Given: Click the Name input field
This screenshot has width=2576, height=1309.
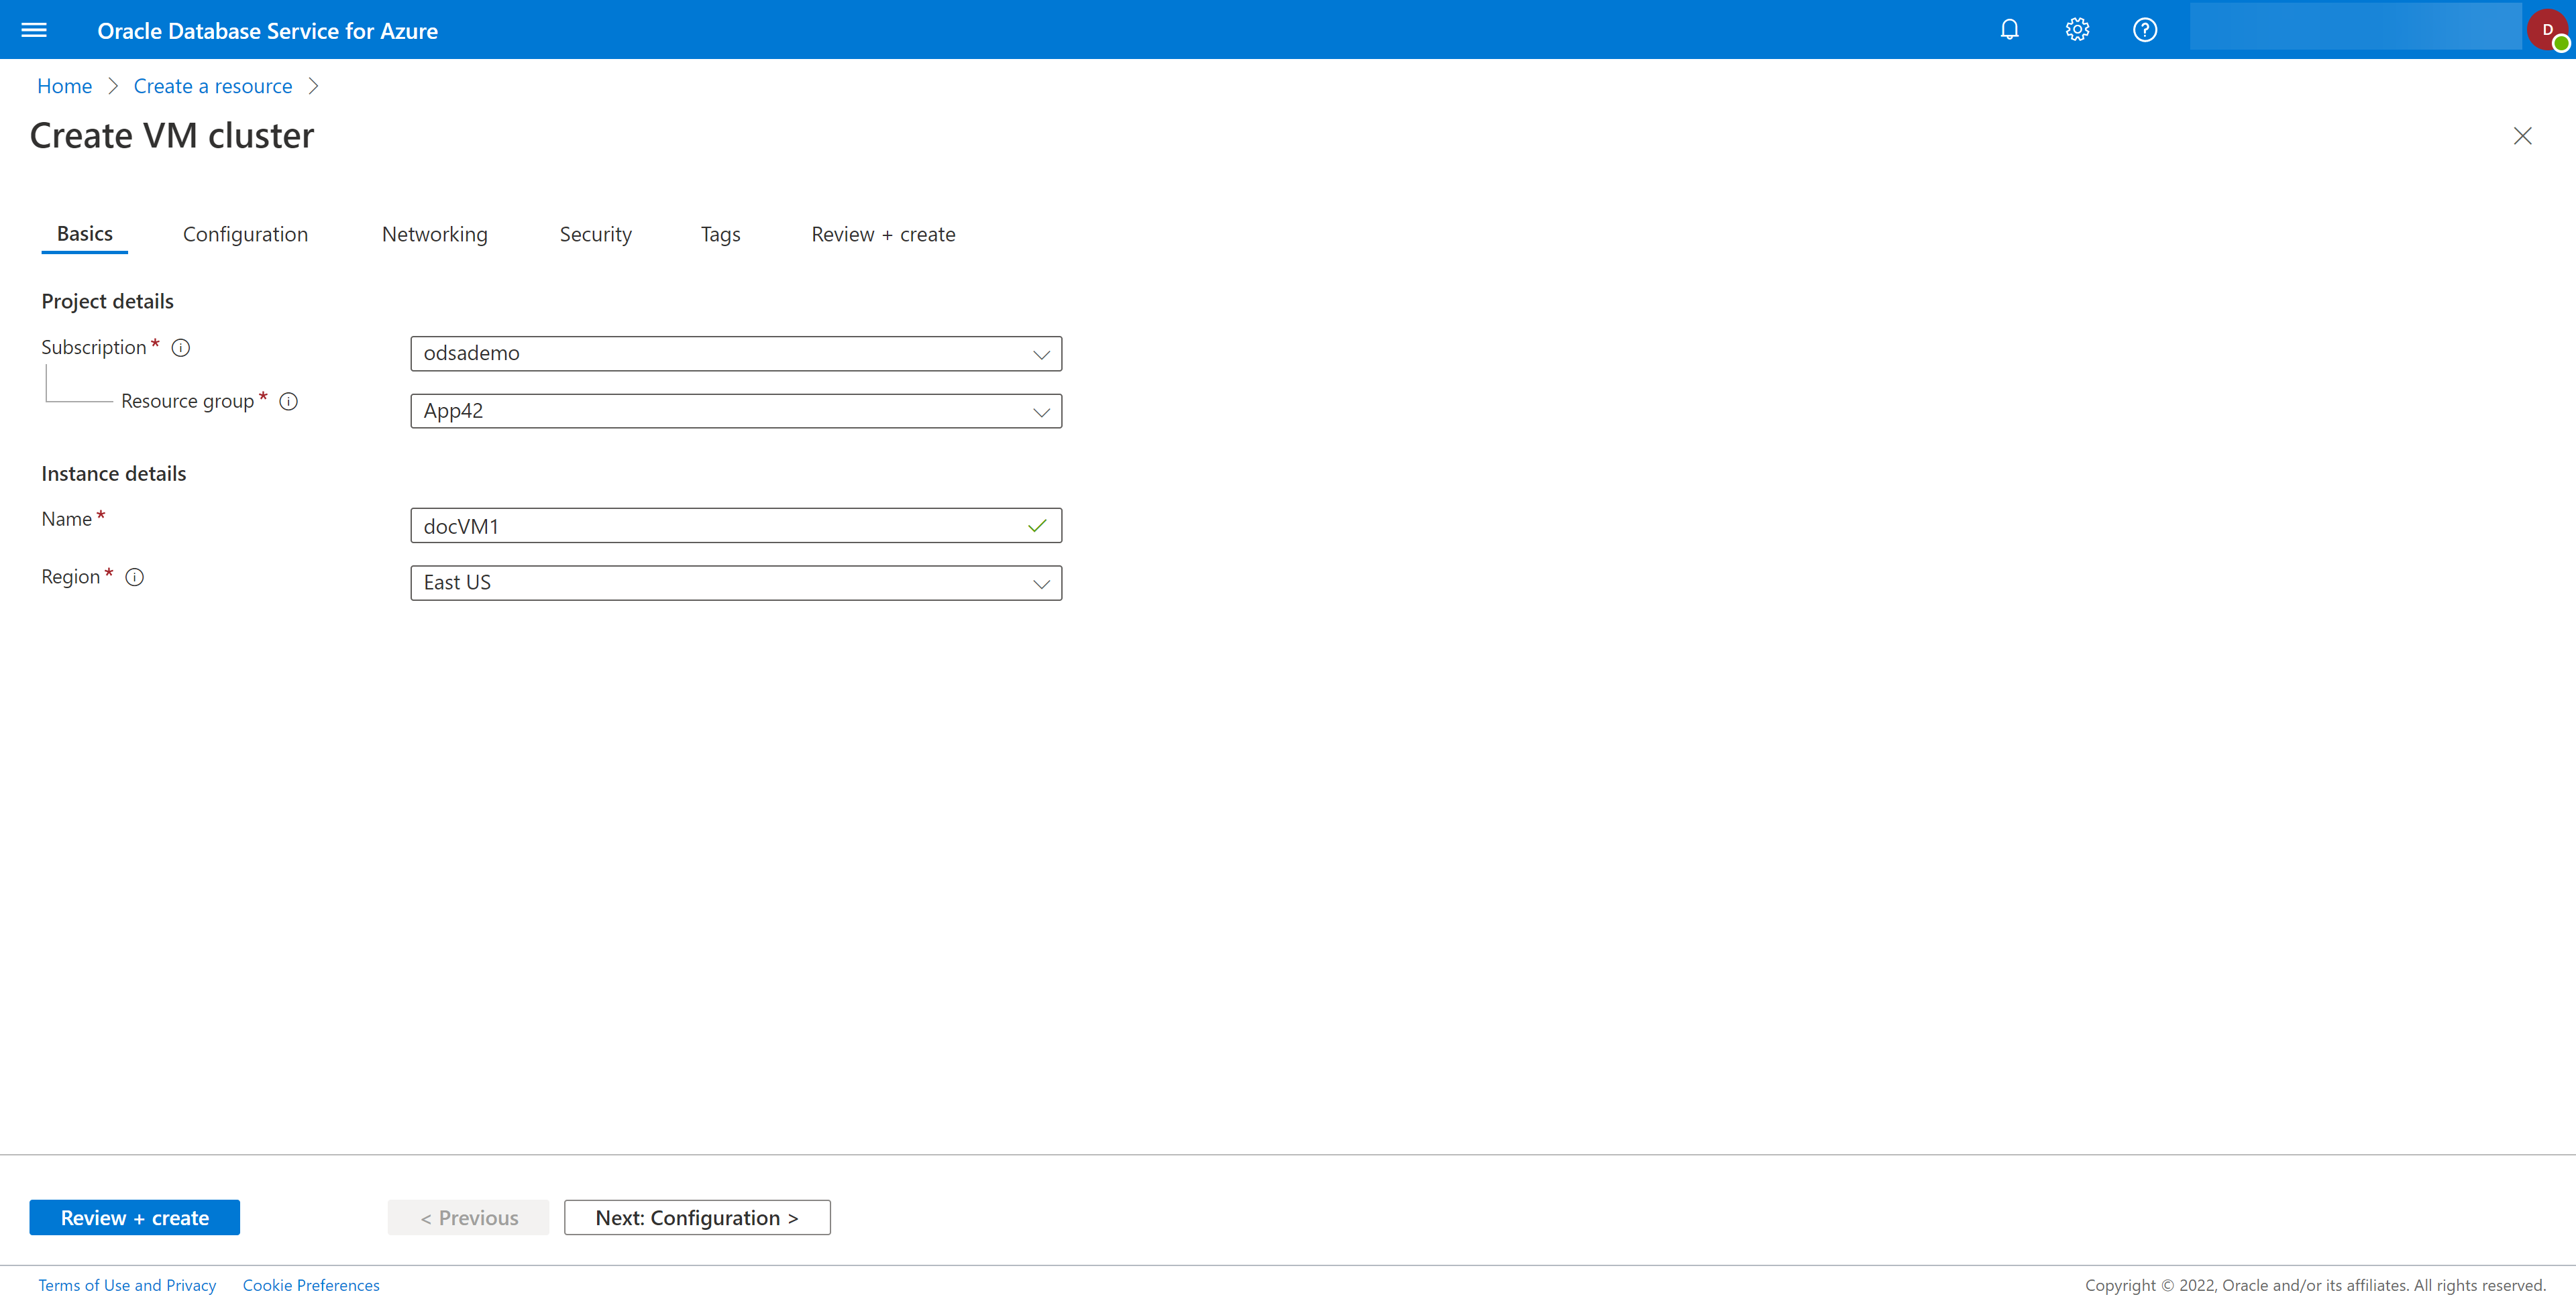Looking at the screenshot, I should tap(736, 524).
